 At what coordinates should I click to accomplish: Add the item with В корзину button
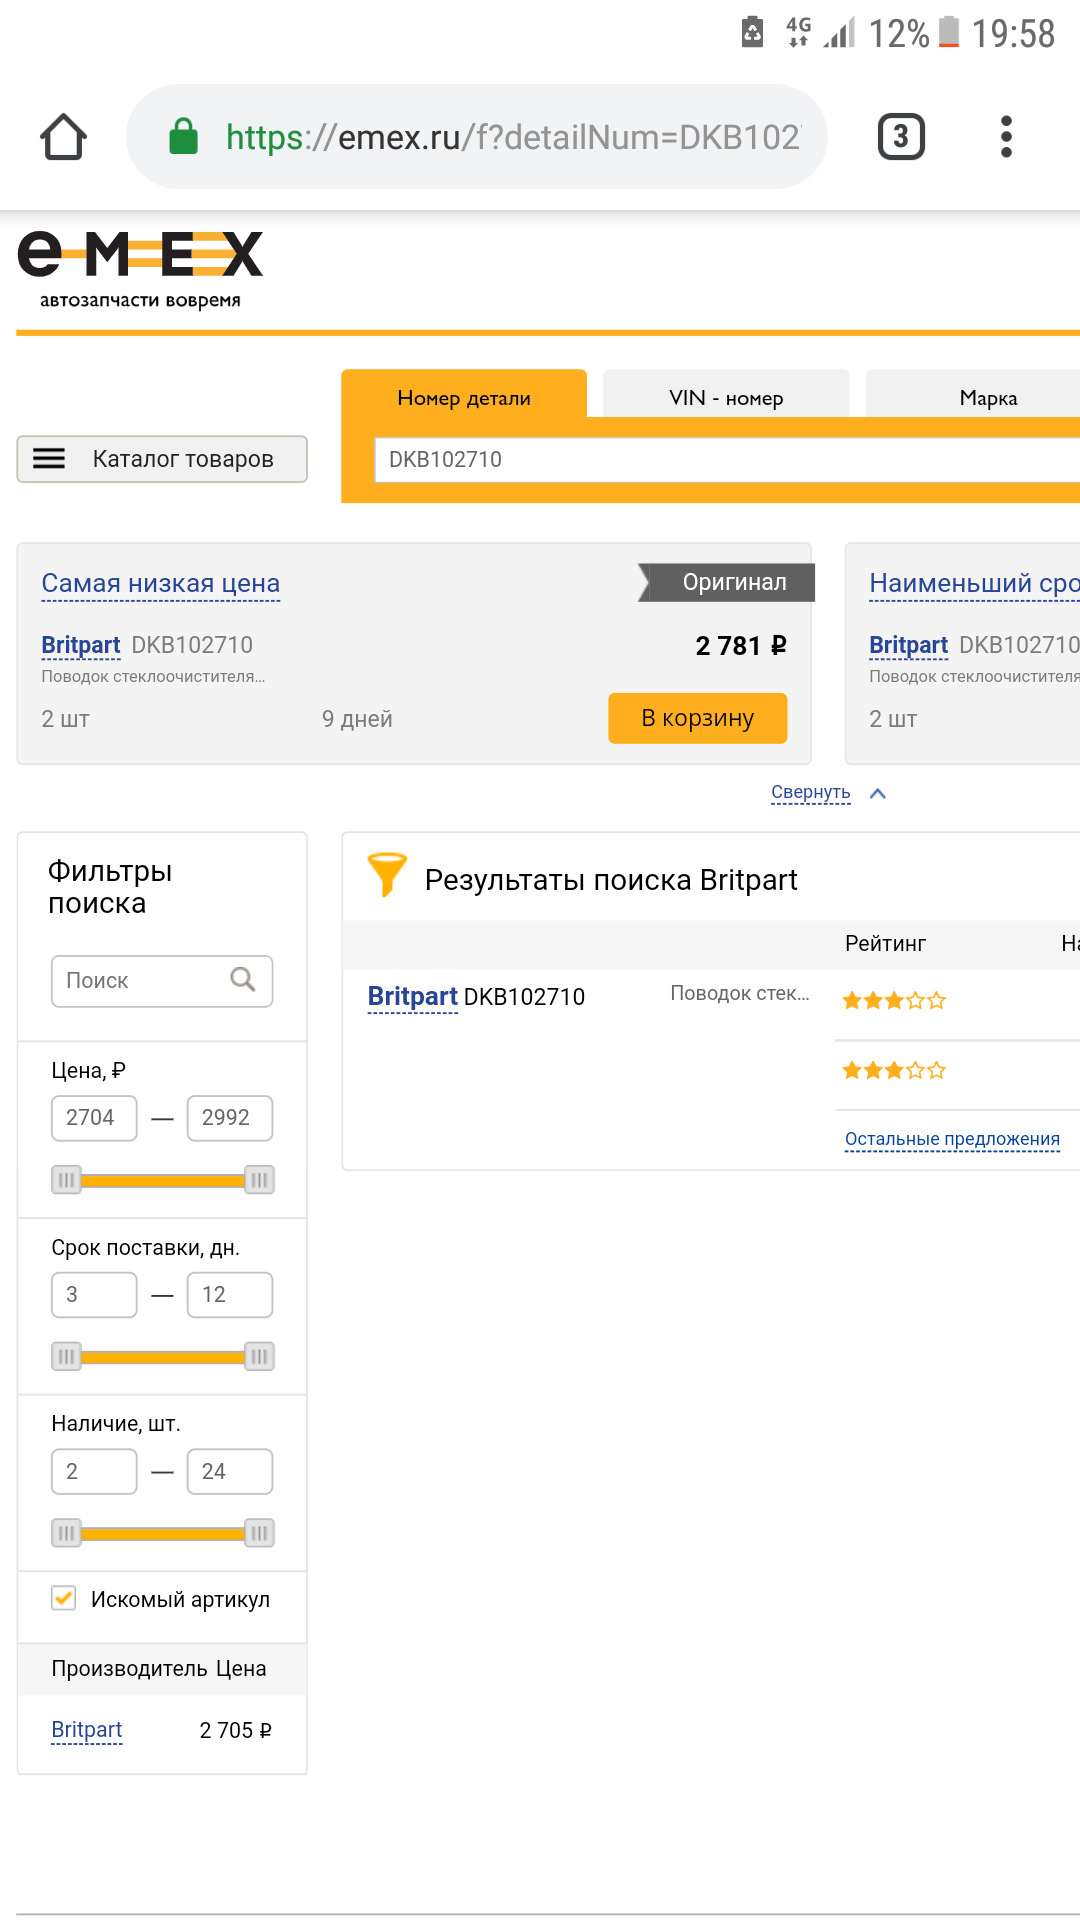697,718
